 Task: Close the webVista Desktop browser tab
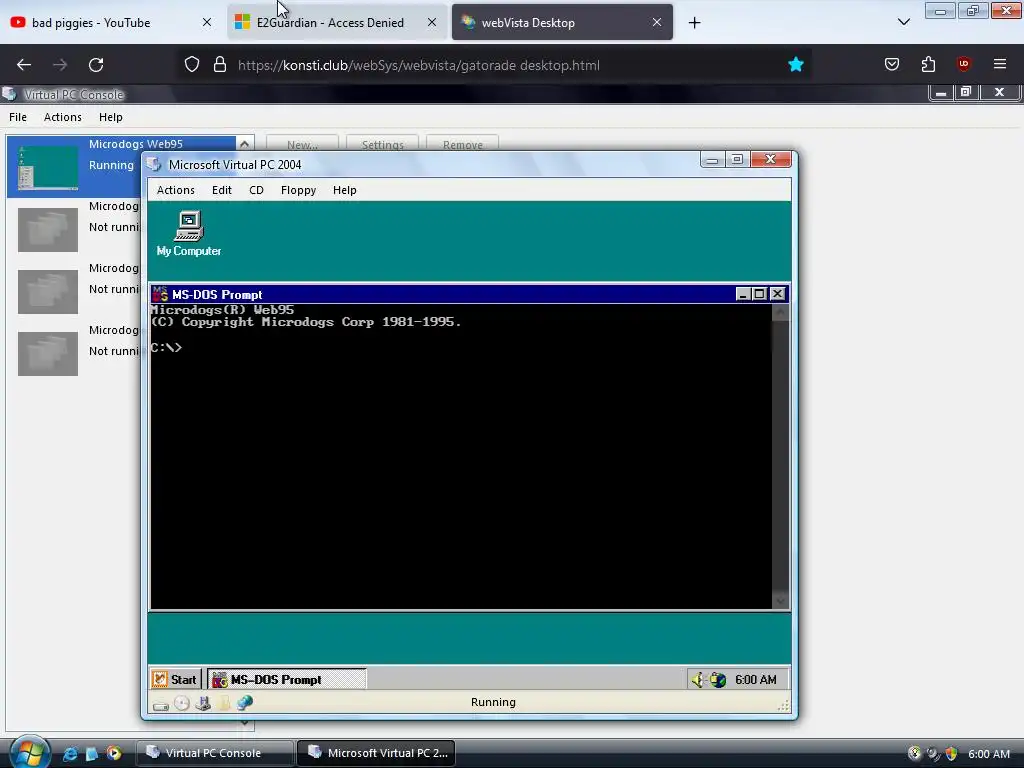(x=656, y=22)
